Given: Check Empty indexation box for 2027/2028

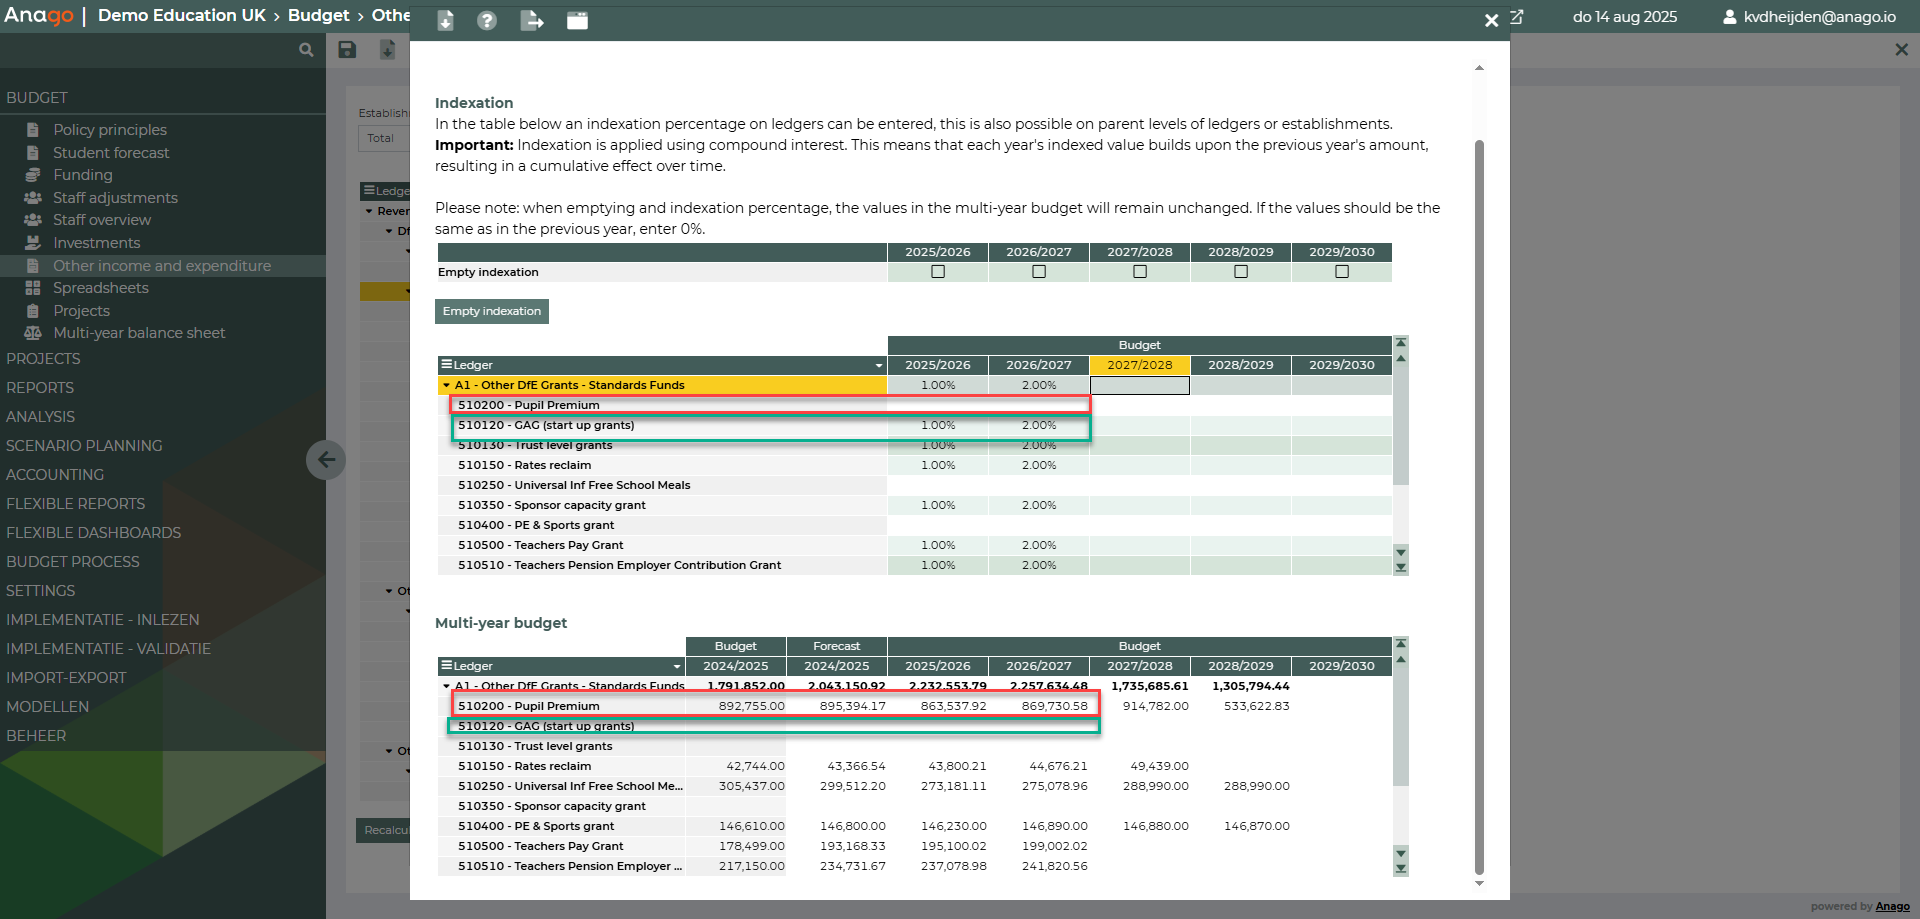Looking at the screenshot, I should tap(1140, 272).
